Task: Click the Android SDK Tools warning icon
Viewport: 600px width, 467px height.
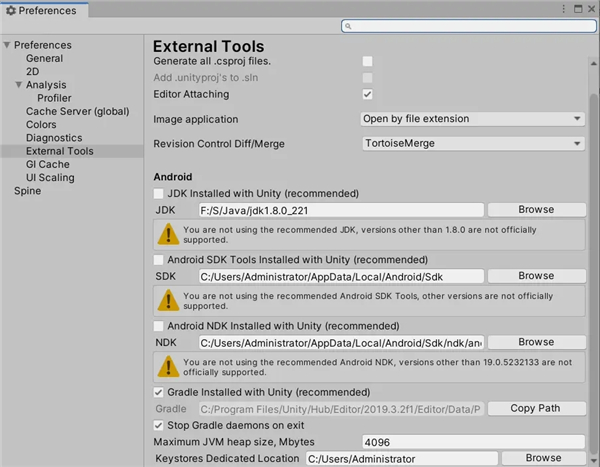Action: 166,300
